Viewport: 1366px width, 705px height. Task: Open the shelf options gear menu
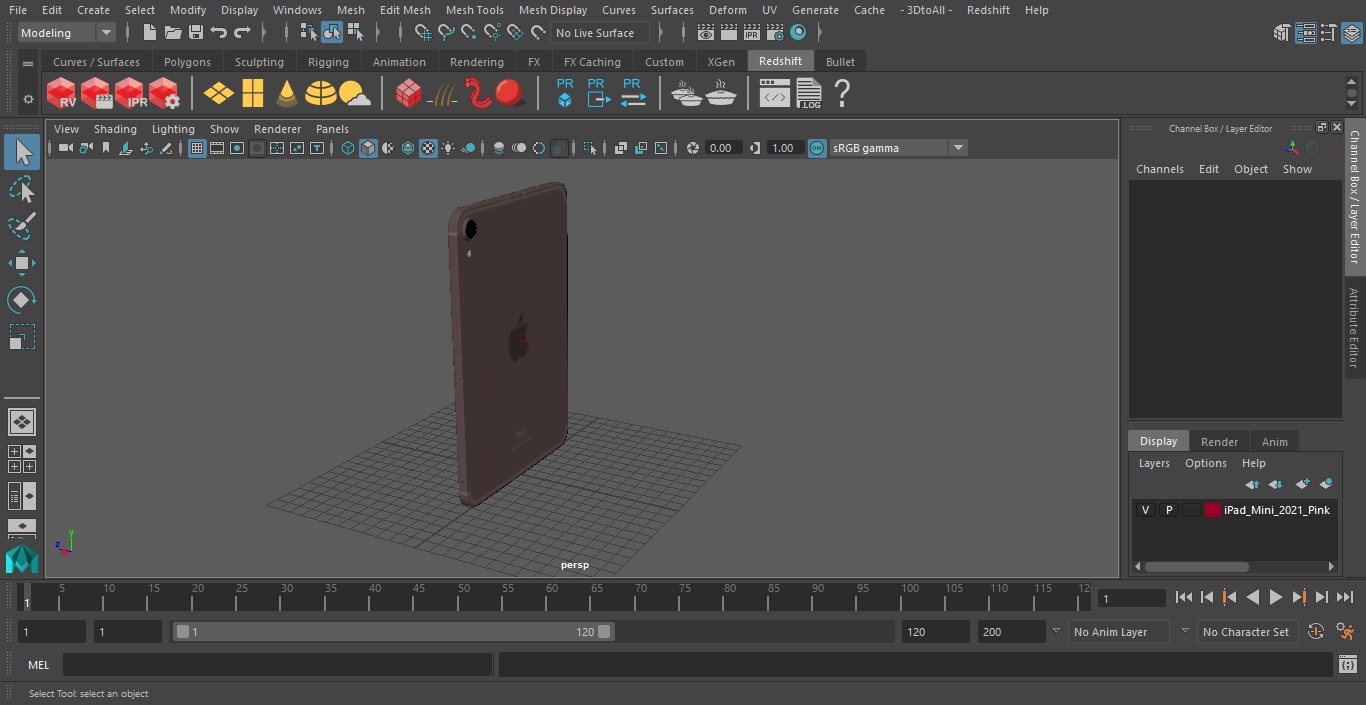28,99
